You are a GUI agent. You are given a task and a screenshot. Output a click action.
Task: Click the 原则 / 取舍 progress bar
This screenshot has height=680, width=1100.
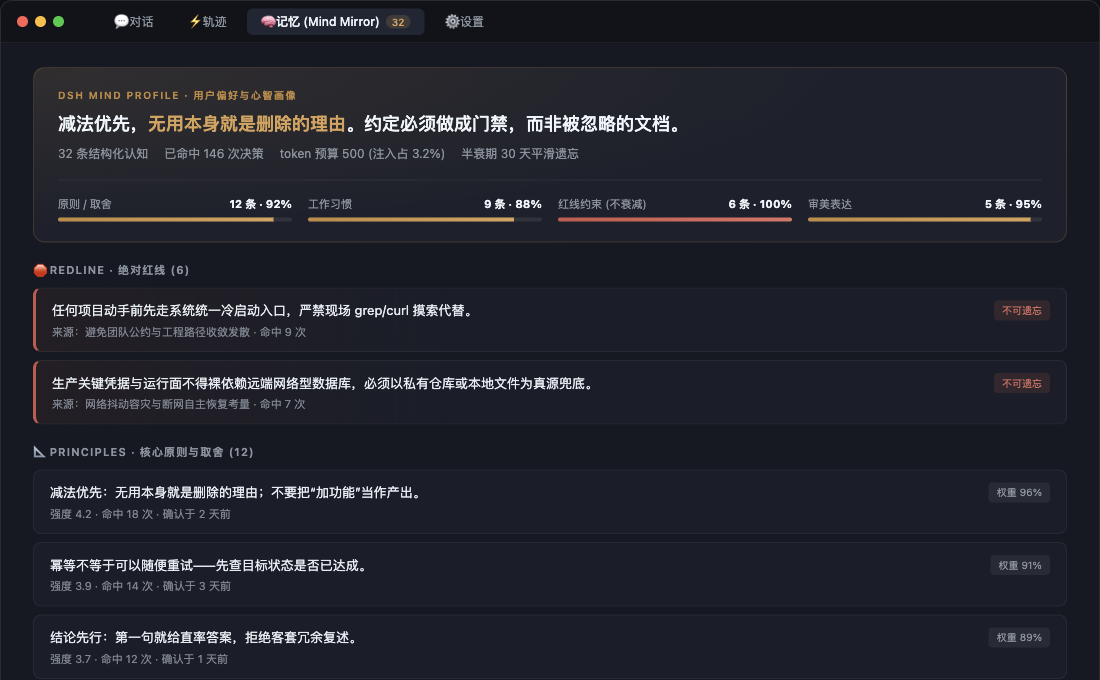click(175, 220)
